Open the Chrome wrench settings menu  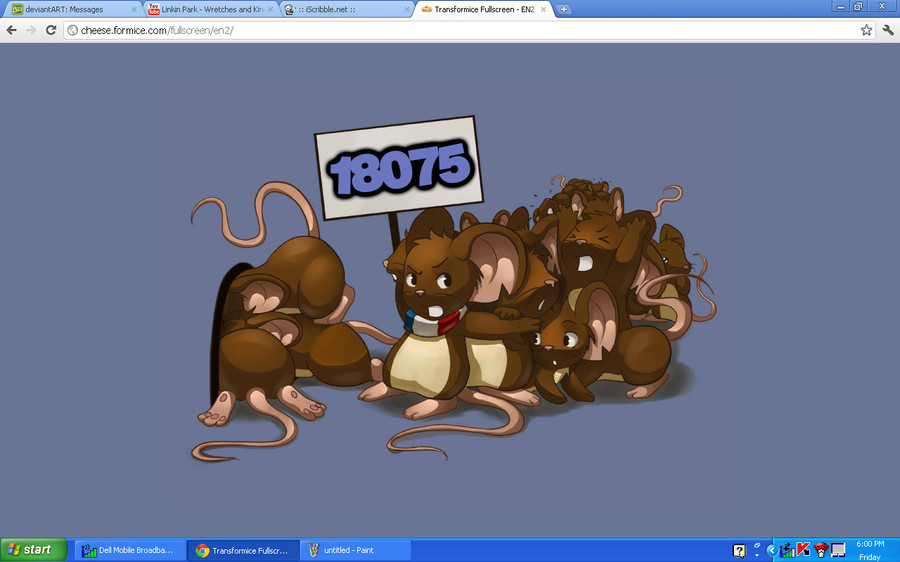(x=888, y=30)
